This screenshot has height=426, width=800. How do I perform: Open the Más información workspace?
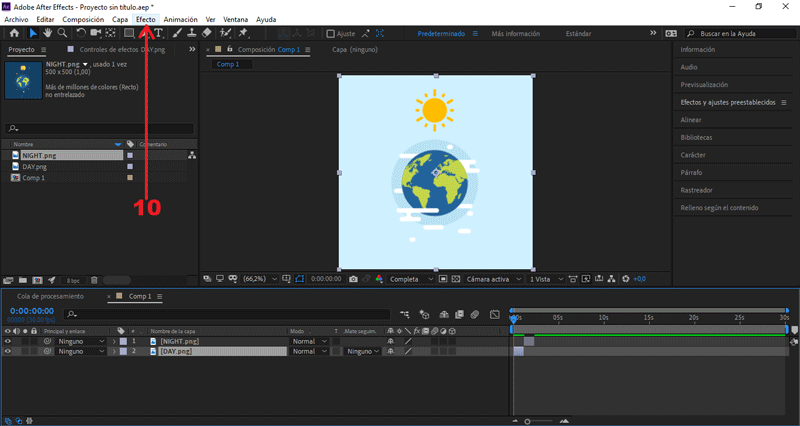pyautogui.click(x=515, y=34)
